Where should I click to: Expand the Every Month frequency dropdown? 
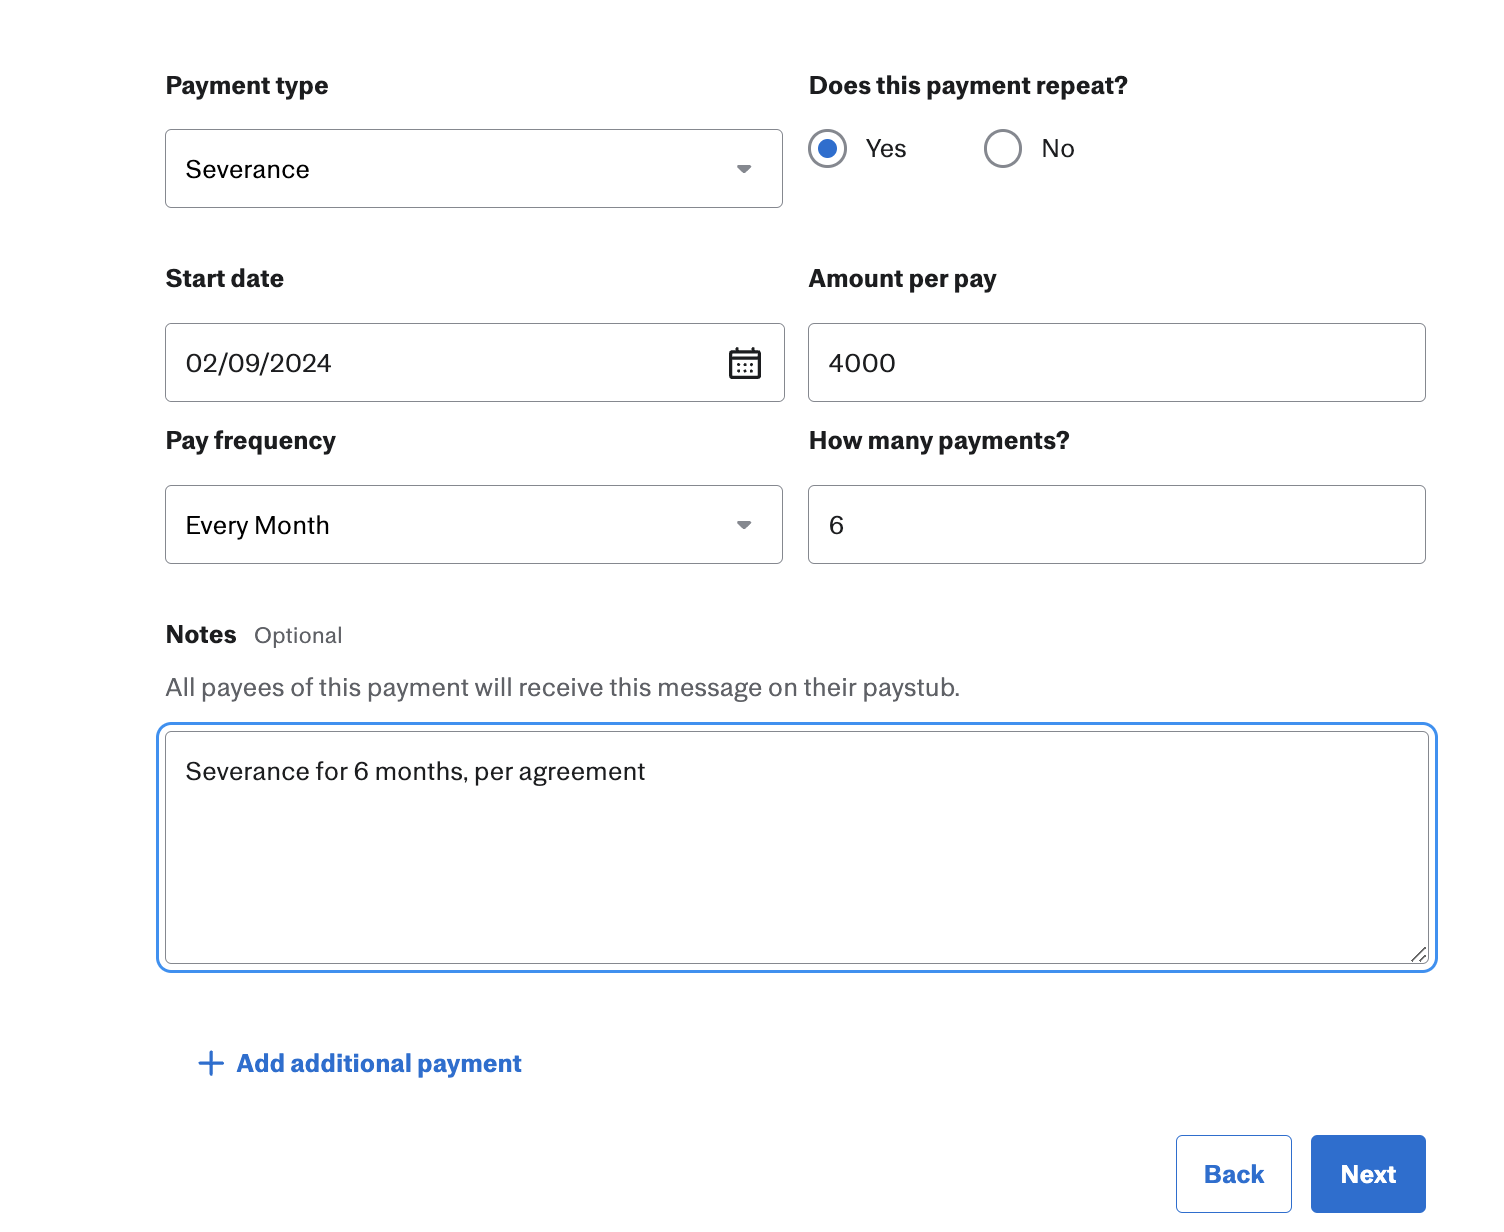point(474,525)
